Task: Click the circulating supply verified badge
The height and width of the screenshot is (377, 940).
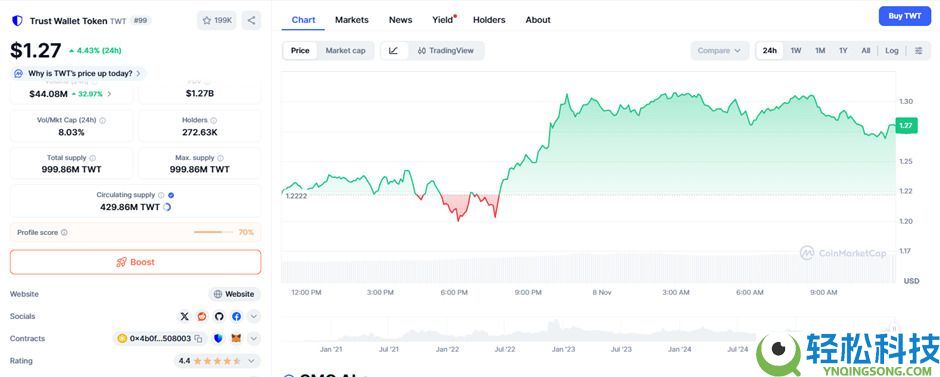Action: pos(171,195)
